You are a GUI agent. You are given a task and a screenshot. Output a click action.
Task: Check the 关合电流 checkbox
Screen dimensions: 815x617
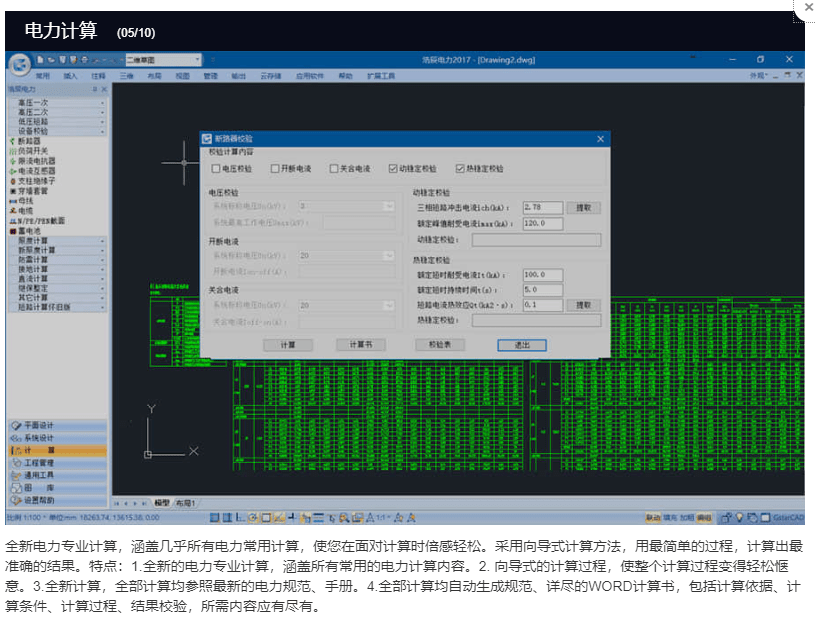334,168
